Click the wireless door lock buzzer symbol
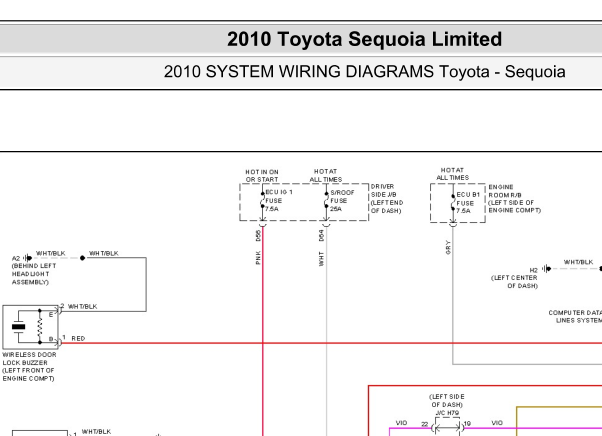The height and width of the screenshot is (436, 602). coord(30,327)
